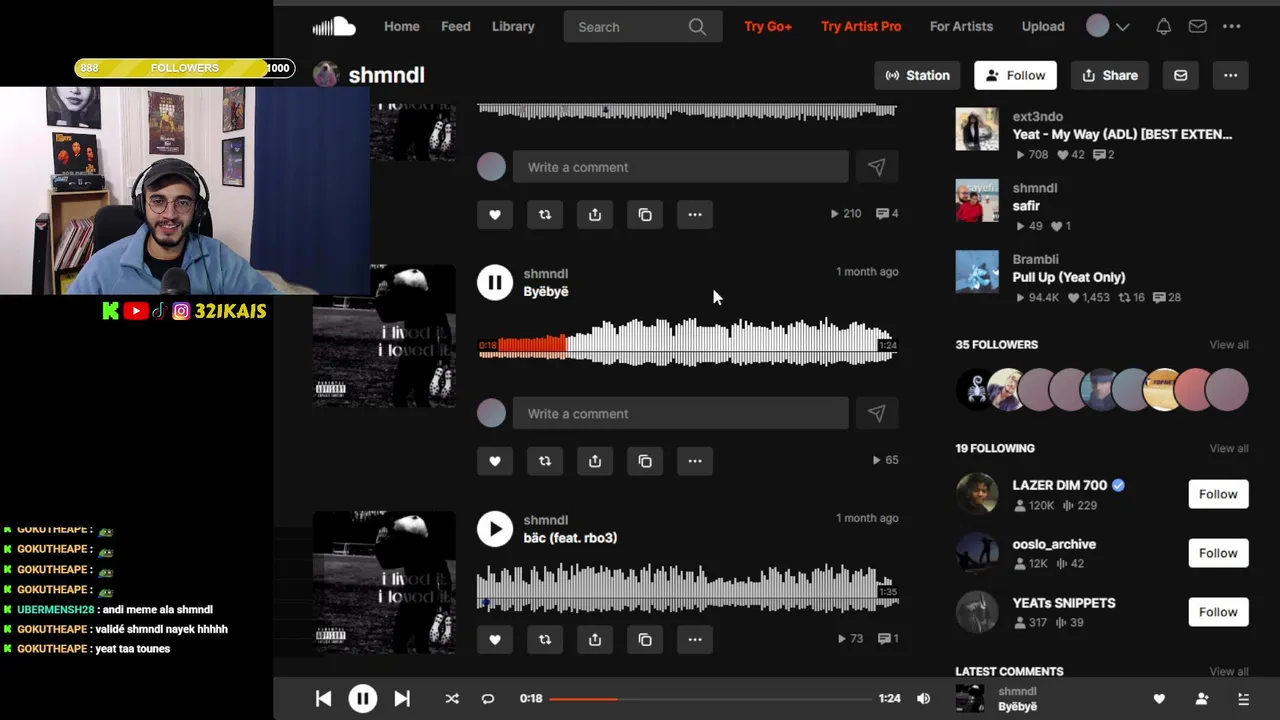
Task: Follow YEATs SNIPPETS
Action: coord(1218,612)
